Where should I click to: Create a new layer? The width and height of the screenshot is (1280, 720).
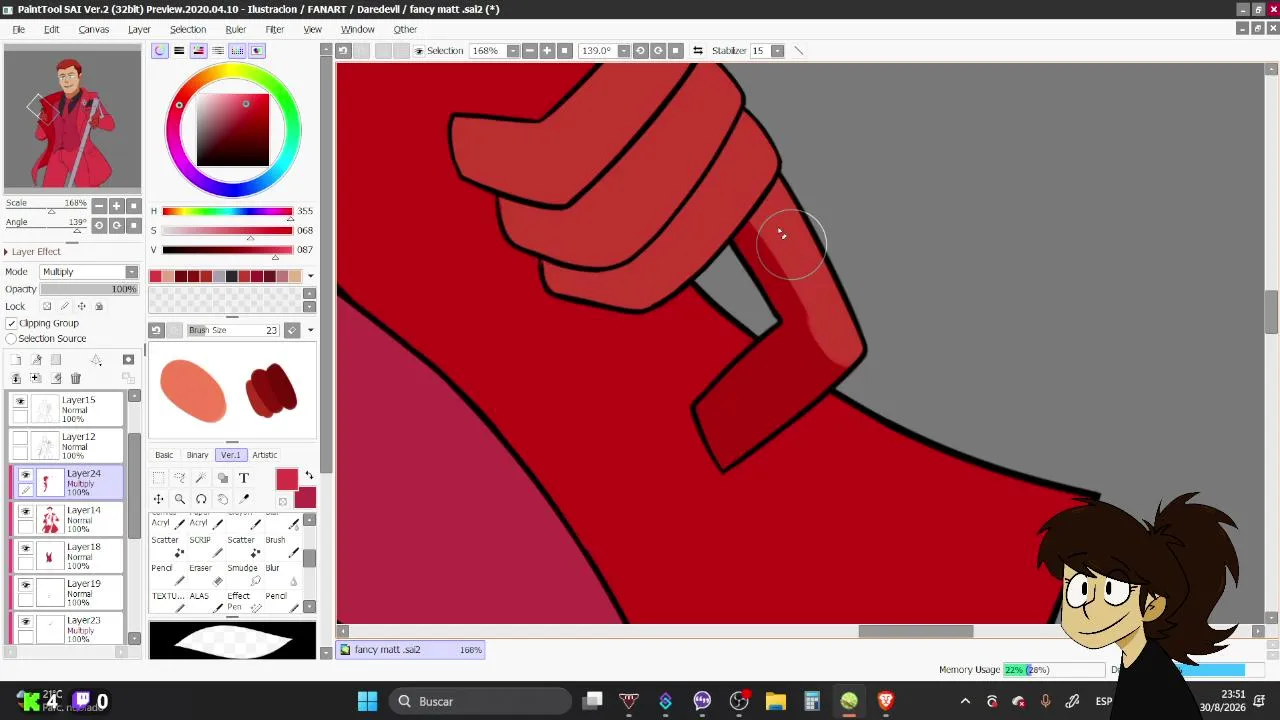pos(16,360)
